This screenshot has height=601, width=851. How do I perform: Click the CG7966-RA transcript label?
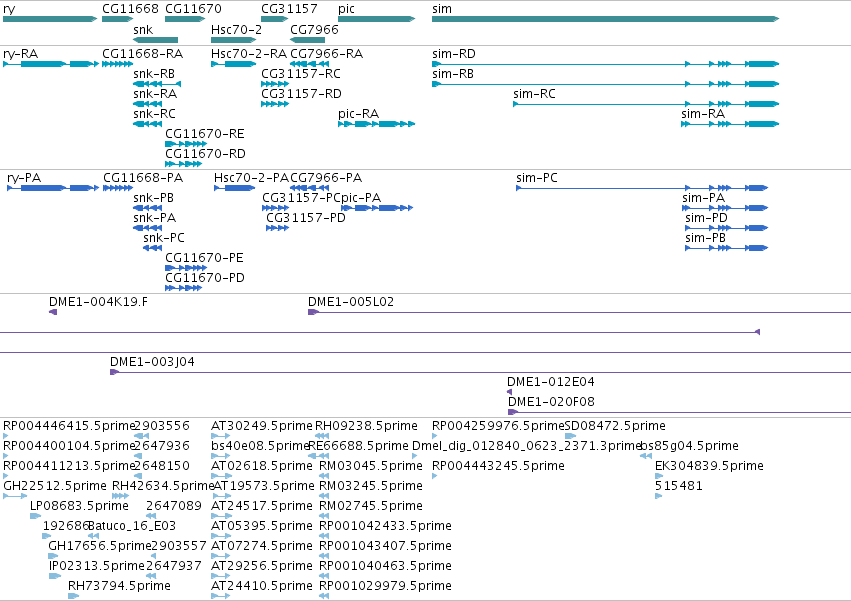tap(327, 54)
